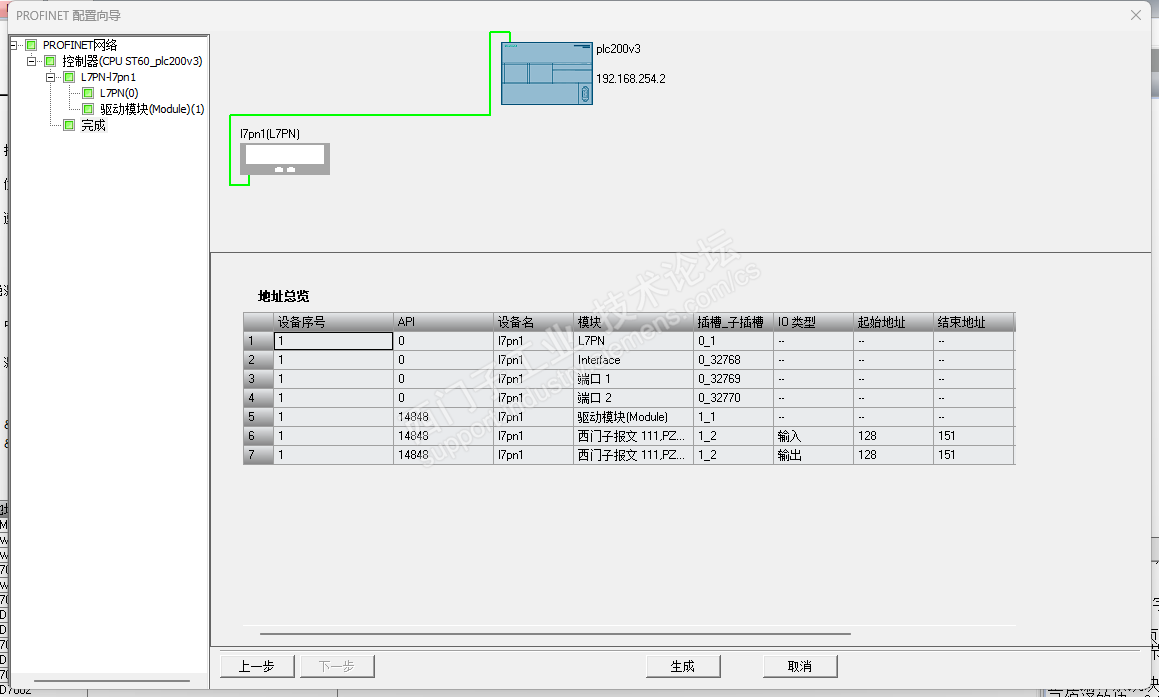Click the IP address 192.168.254.2 label
Viewport: 1159px width, 697px height.
click(631, 78)
